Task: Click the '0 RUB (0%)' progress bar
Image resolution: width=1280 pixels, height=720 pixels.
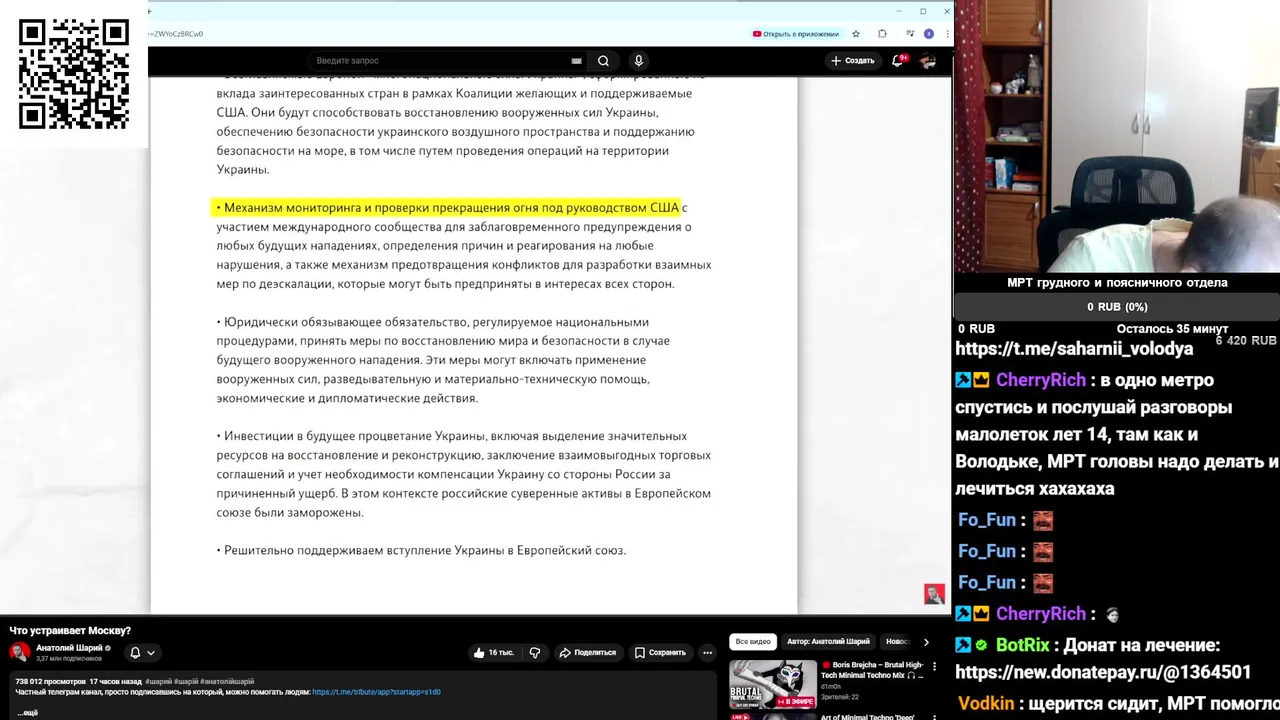Action: coord(1117,307)
